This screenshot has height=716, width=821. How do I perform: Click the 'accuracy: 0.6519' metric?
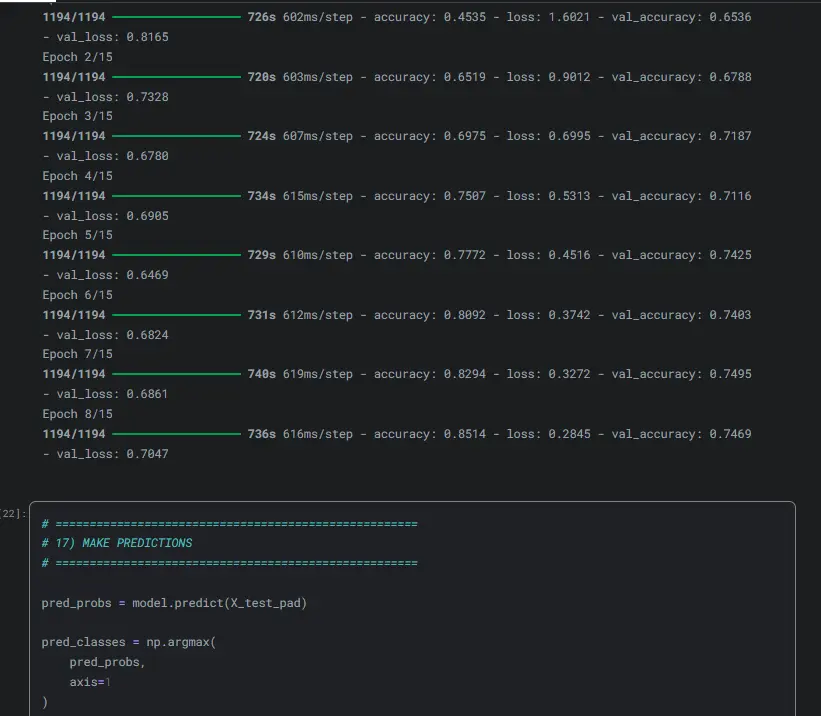(430, 77)
